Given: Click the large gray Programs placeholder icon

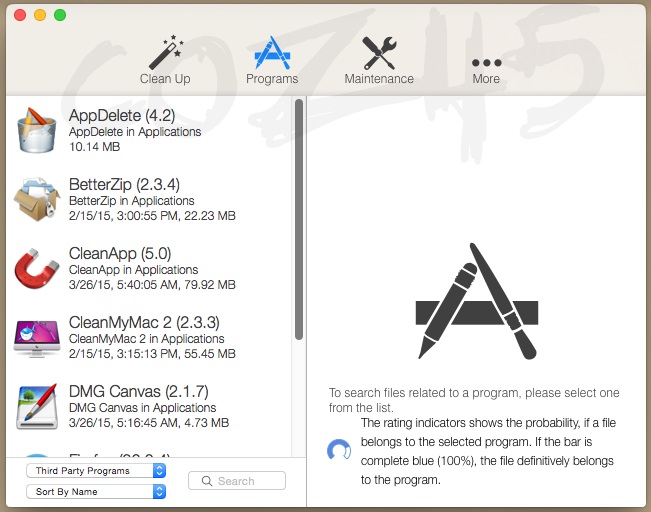Looking at the screenshot, I should coord(477,301).
